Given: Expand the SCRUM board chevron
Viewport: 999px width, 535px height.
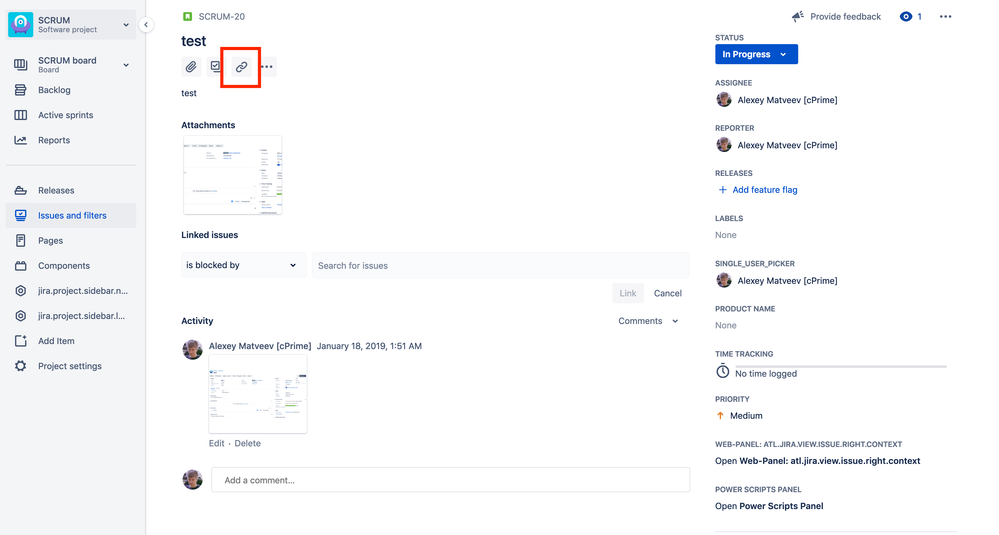Looking at the screenshot, I should 126,64.
